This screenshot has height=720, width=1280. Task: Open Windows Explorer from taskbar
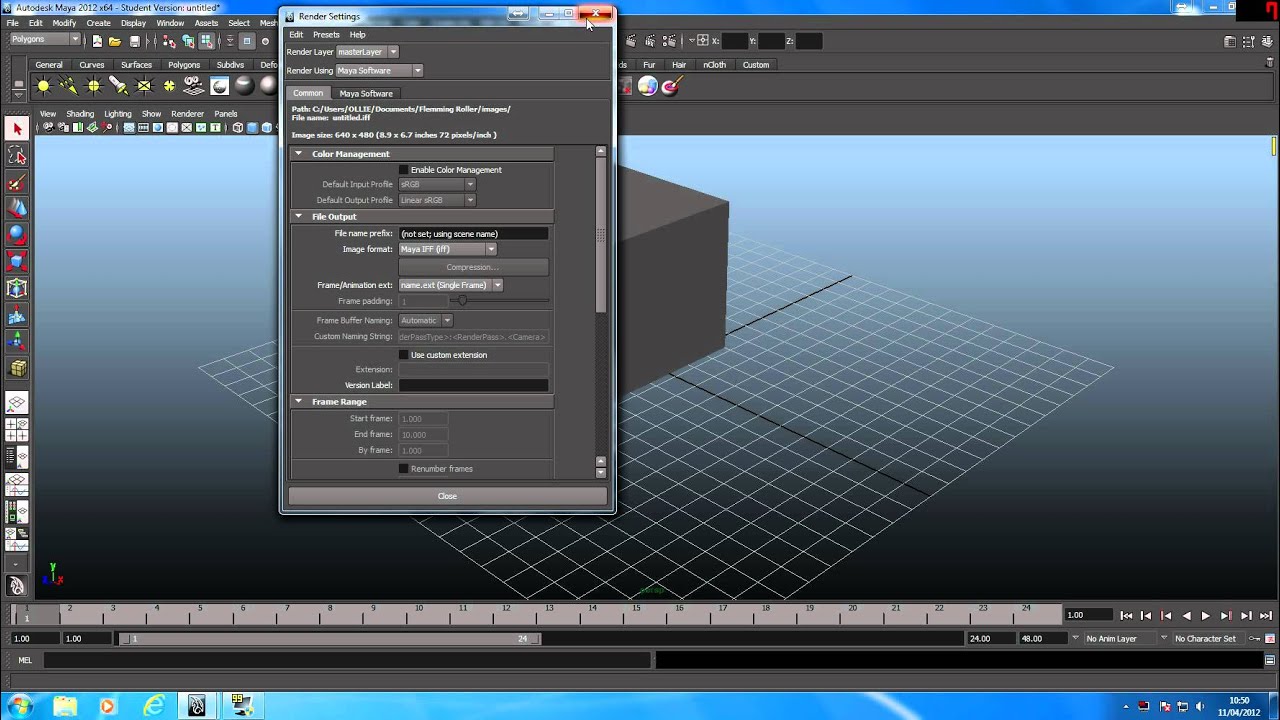coord(65,706)
